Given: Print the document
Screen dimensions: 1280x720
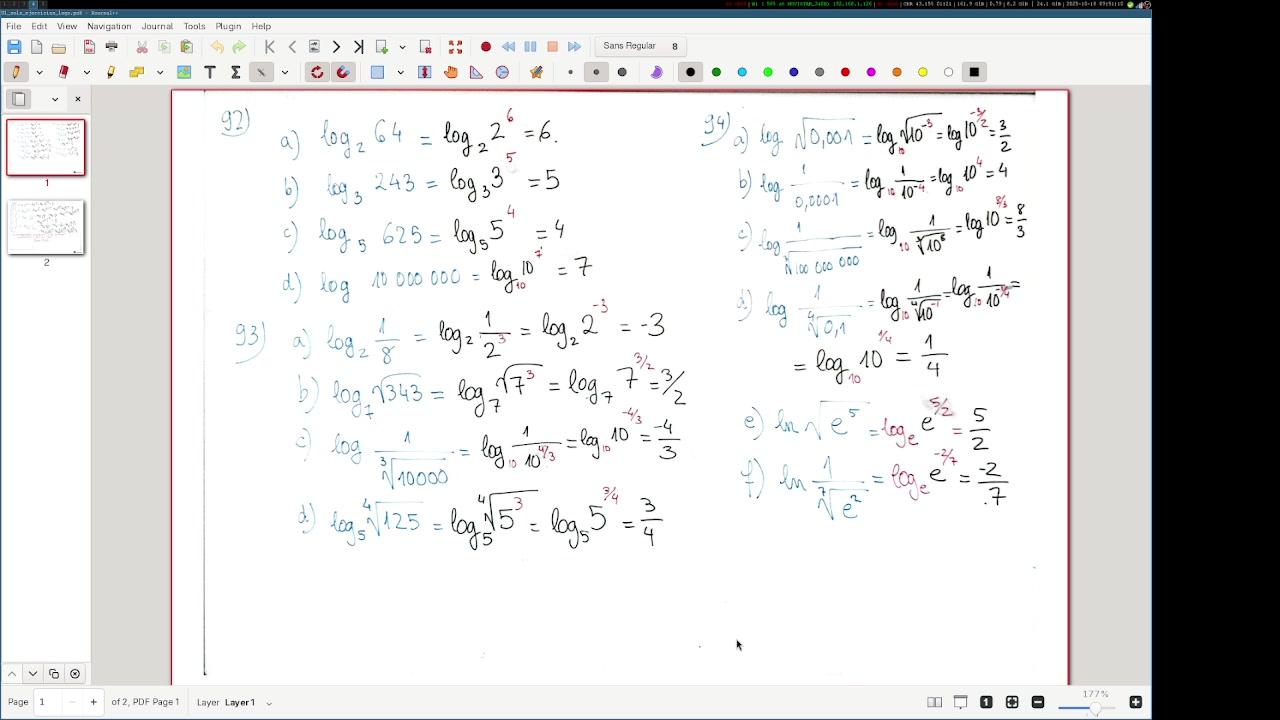Looking at the screenshot, I should coord(112,47).
